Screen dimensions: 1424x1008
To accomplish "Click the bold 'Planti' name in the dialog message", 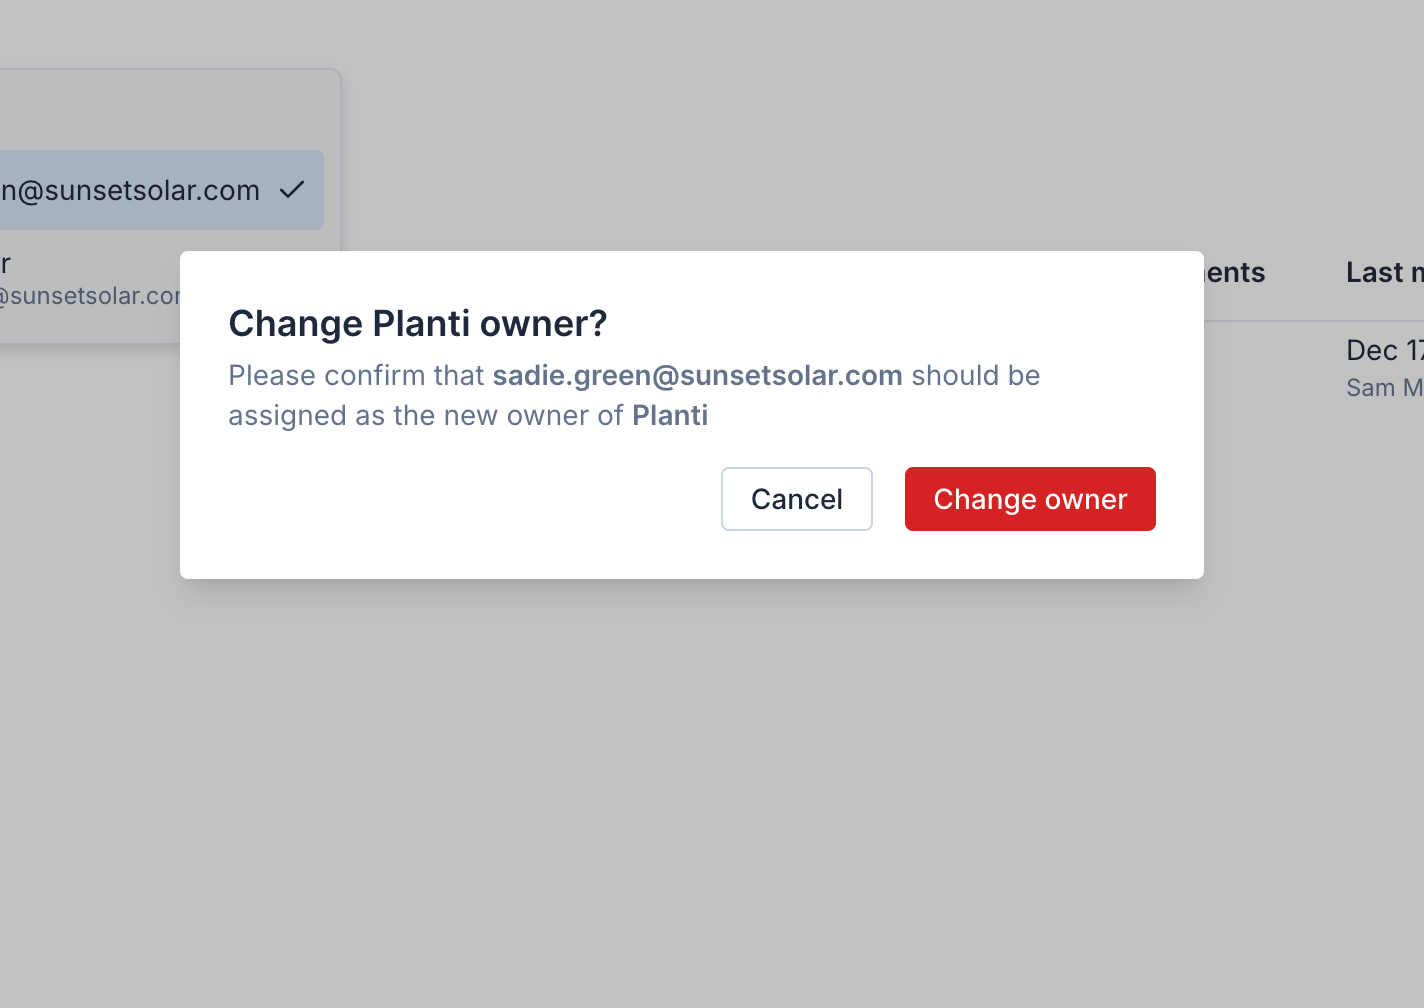I will point(669,415).
